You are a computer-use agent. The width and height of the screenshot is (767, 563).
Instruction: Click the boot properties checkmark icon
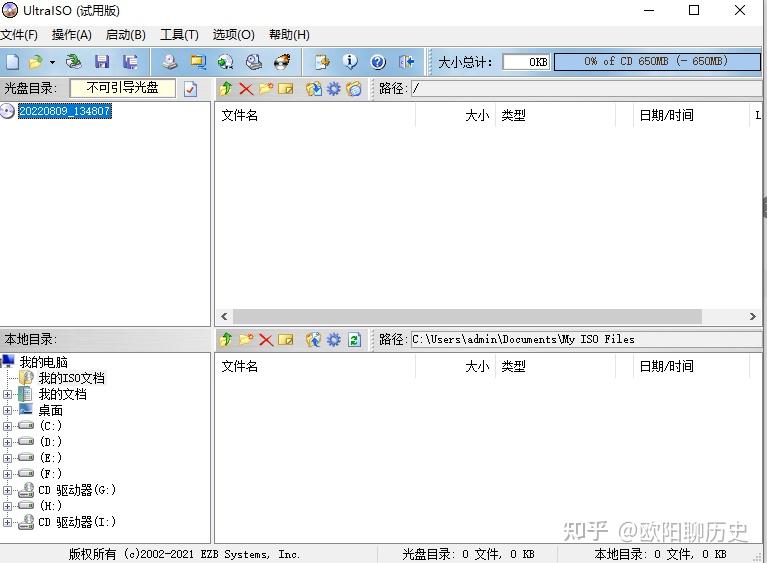point(191,89)
